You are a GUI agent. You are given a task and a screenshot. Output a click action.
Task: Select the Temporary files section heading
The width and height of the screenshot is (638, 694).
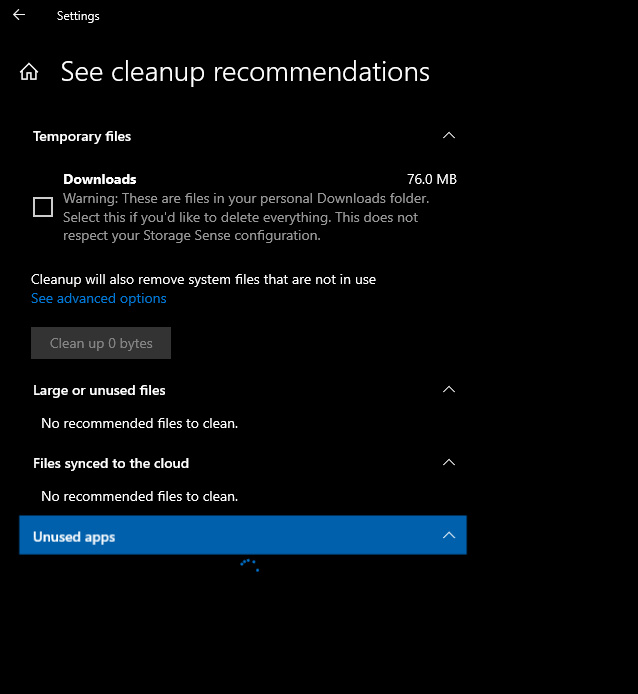point(82,136)
